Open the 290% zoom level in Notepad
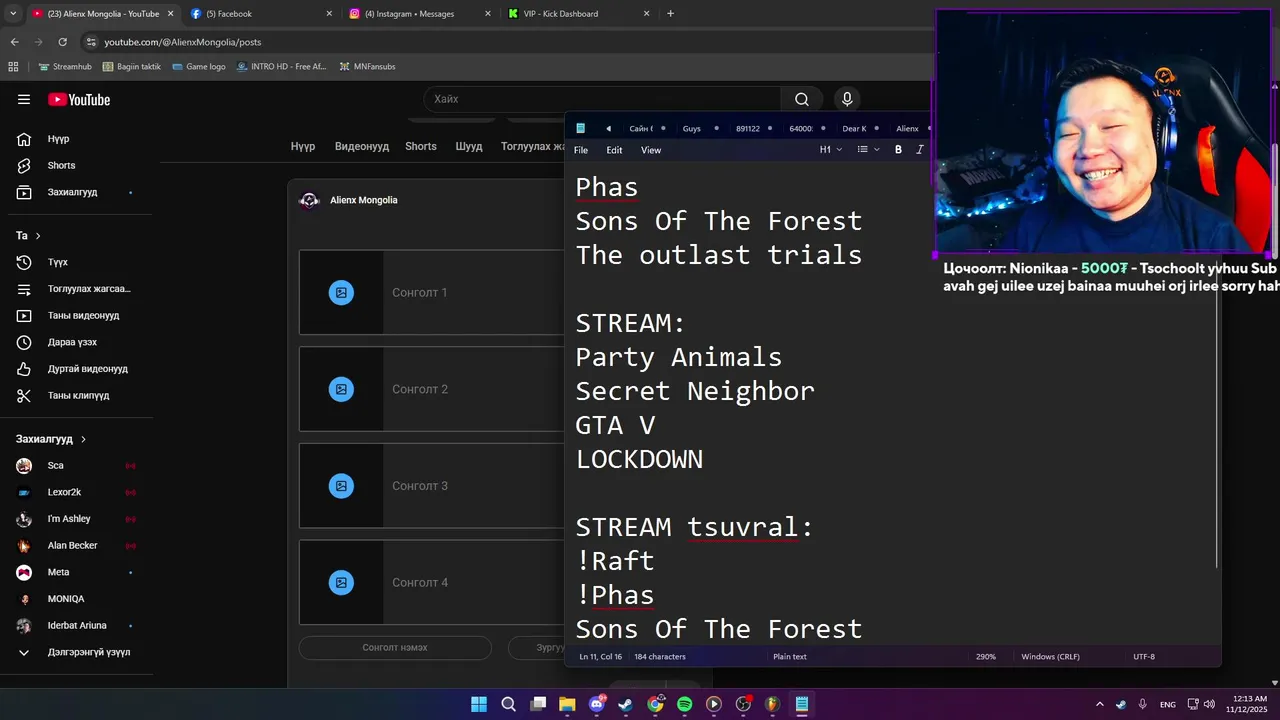The image size is (1280, 720). click(x=986, y=657)
